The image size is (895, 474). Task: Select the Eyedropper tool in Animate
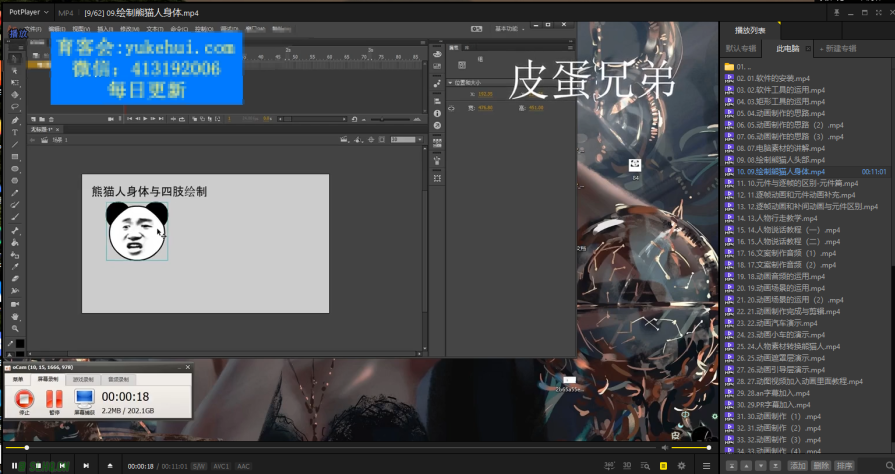click(15, 266)
